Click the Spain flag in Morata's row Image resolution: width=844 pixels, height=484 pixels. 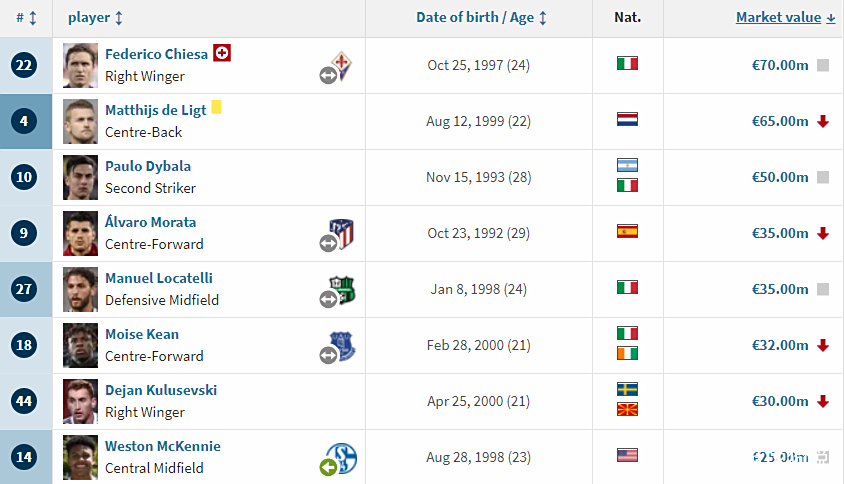click(627, 231)
